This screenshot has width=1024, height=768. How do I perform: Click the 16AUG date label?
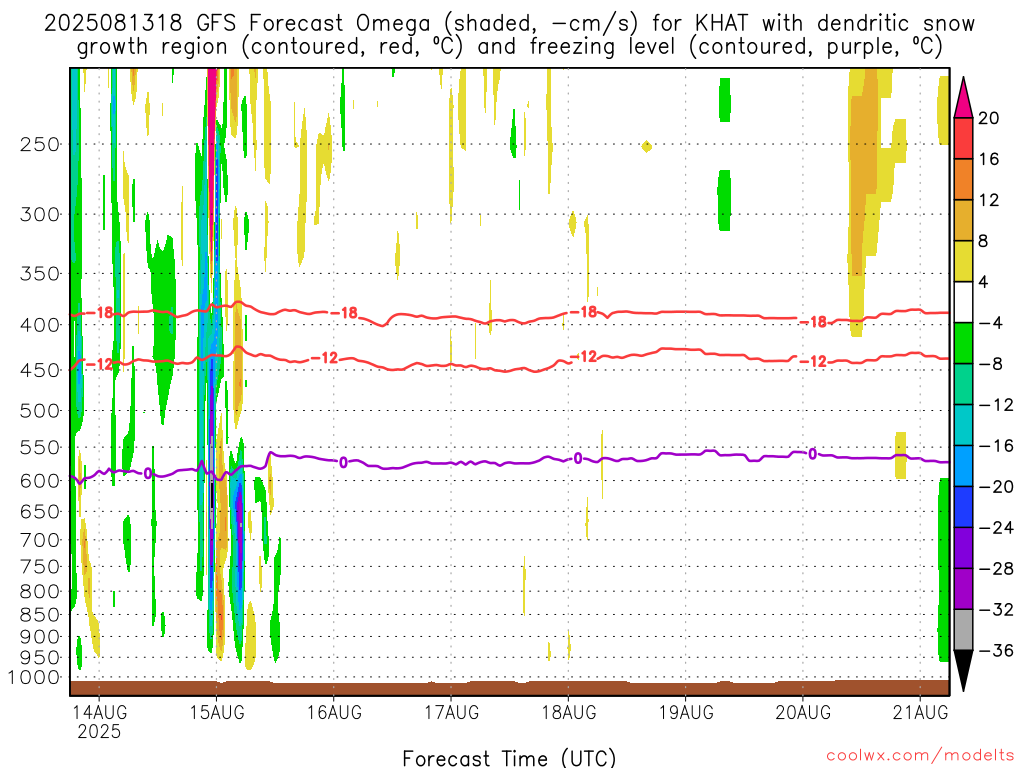click(x=334, y=712)
